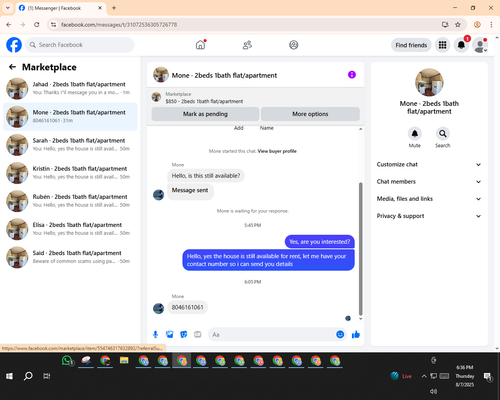The image size is (500, 400).
Task: Open the Jahad conversation
Action: [x=70, y=88]
